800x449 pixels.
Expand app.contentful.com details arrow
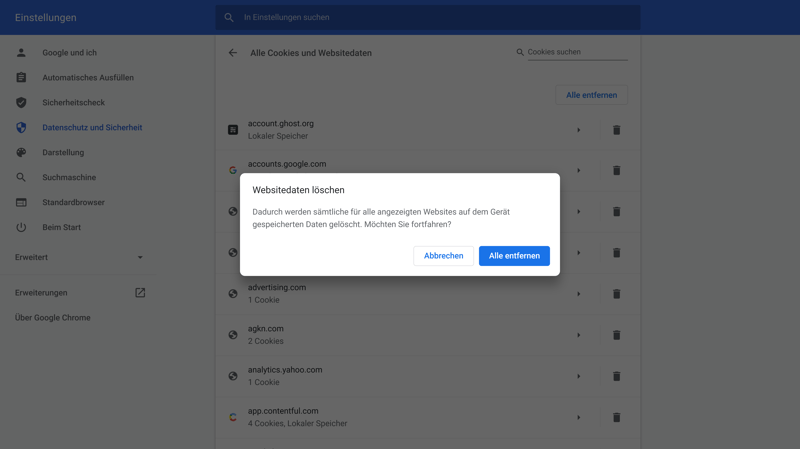click(578, 417)
